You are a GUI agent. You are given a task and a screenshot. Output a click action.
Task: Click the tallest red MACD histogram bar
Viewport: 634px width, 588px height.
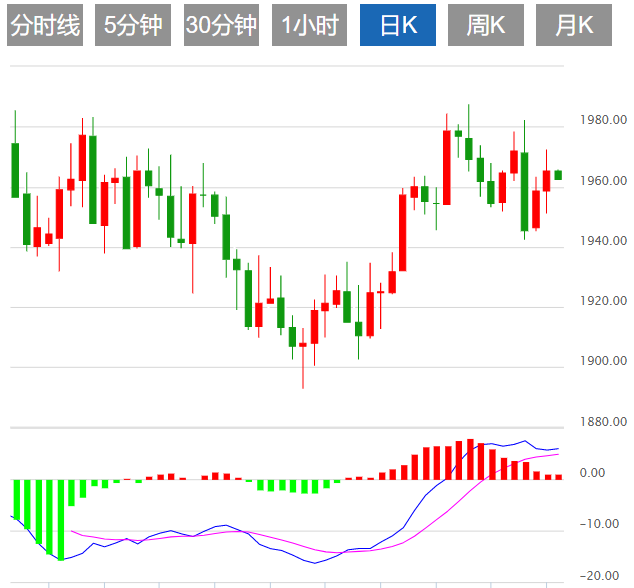pos(470,459)
